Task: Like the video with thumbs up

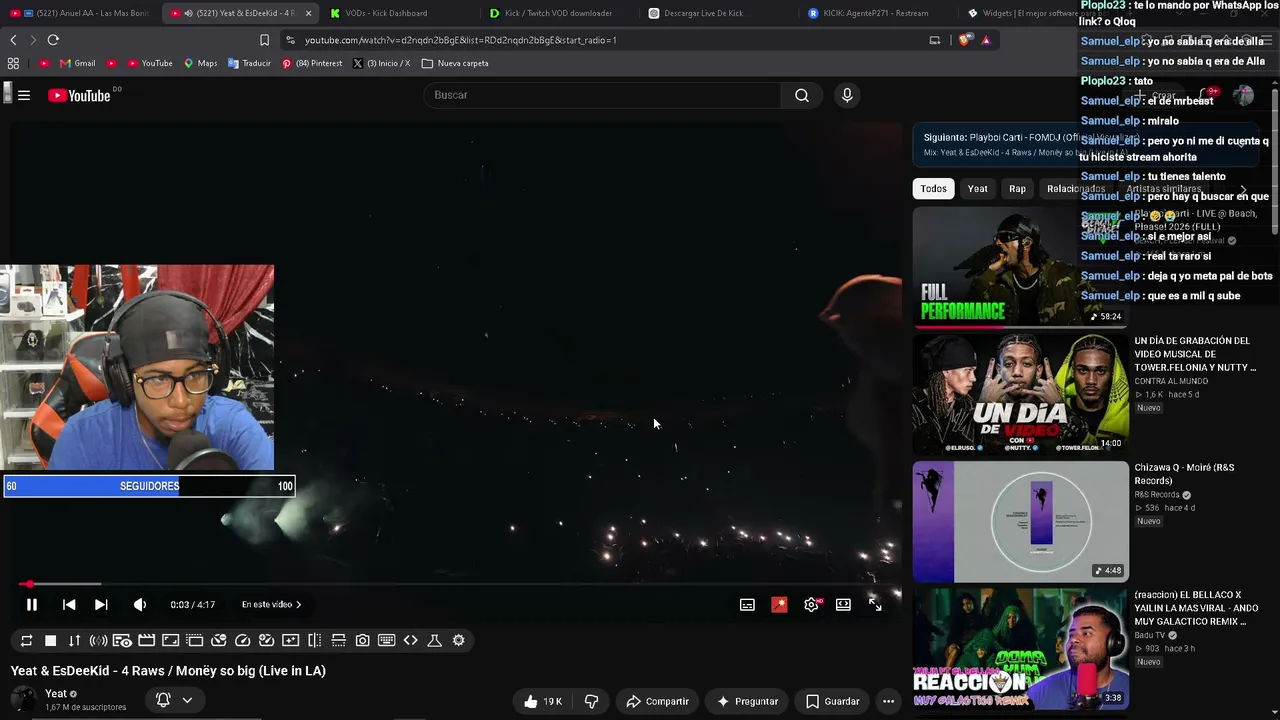Action: pyautogui.click(x=542, y=702)
